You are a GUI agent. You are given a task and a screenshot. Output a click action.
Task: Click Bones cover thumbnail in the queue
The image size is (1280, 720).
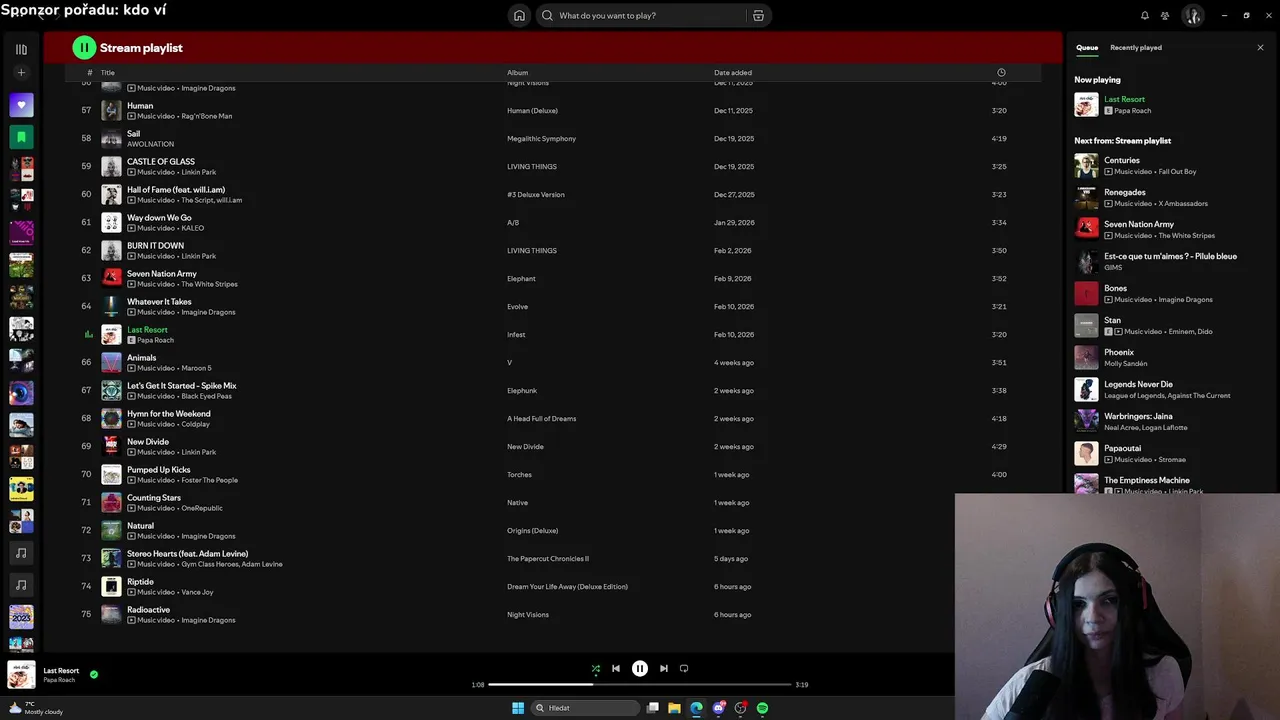1086,293
